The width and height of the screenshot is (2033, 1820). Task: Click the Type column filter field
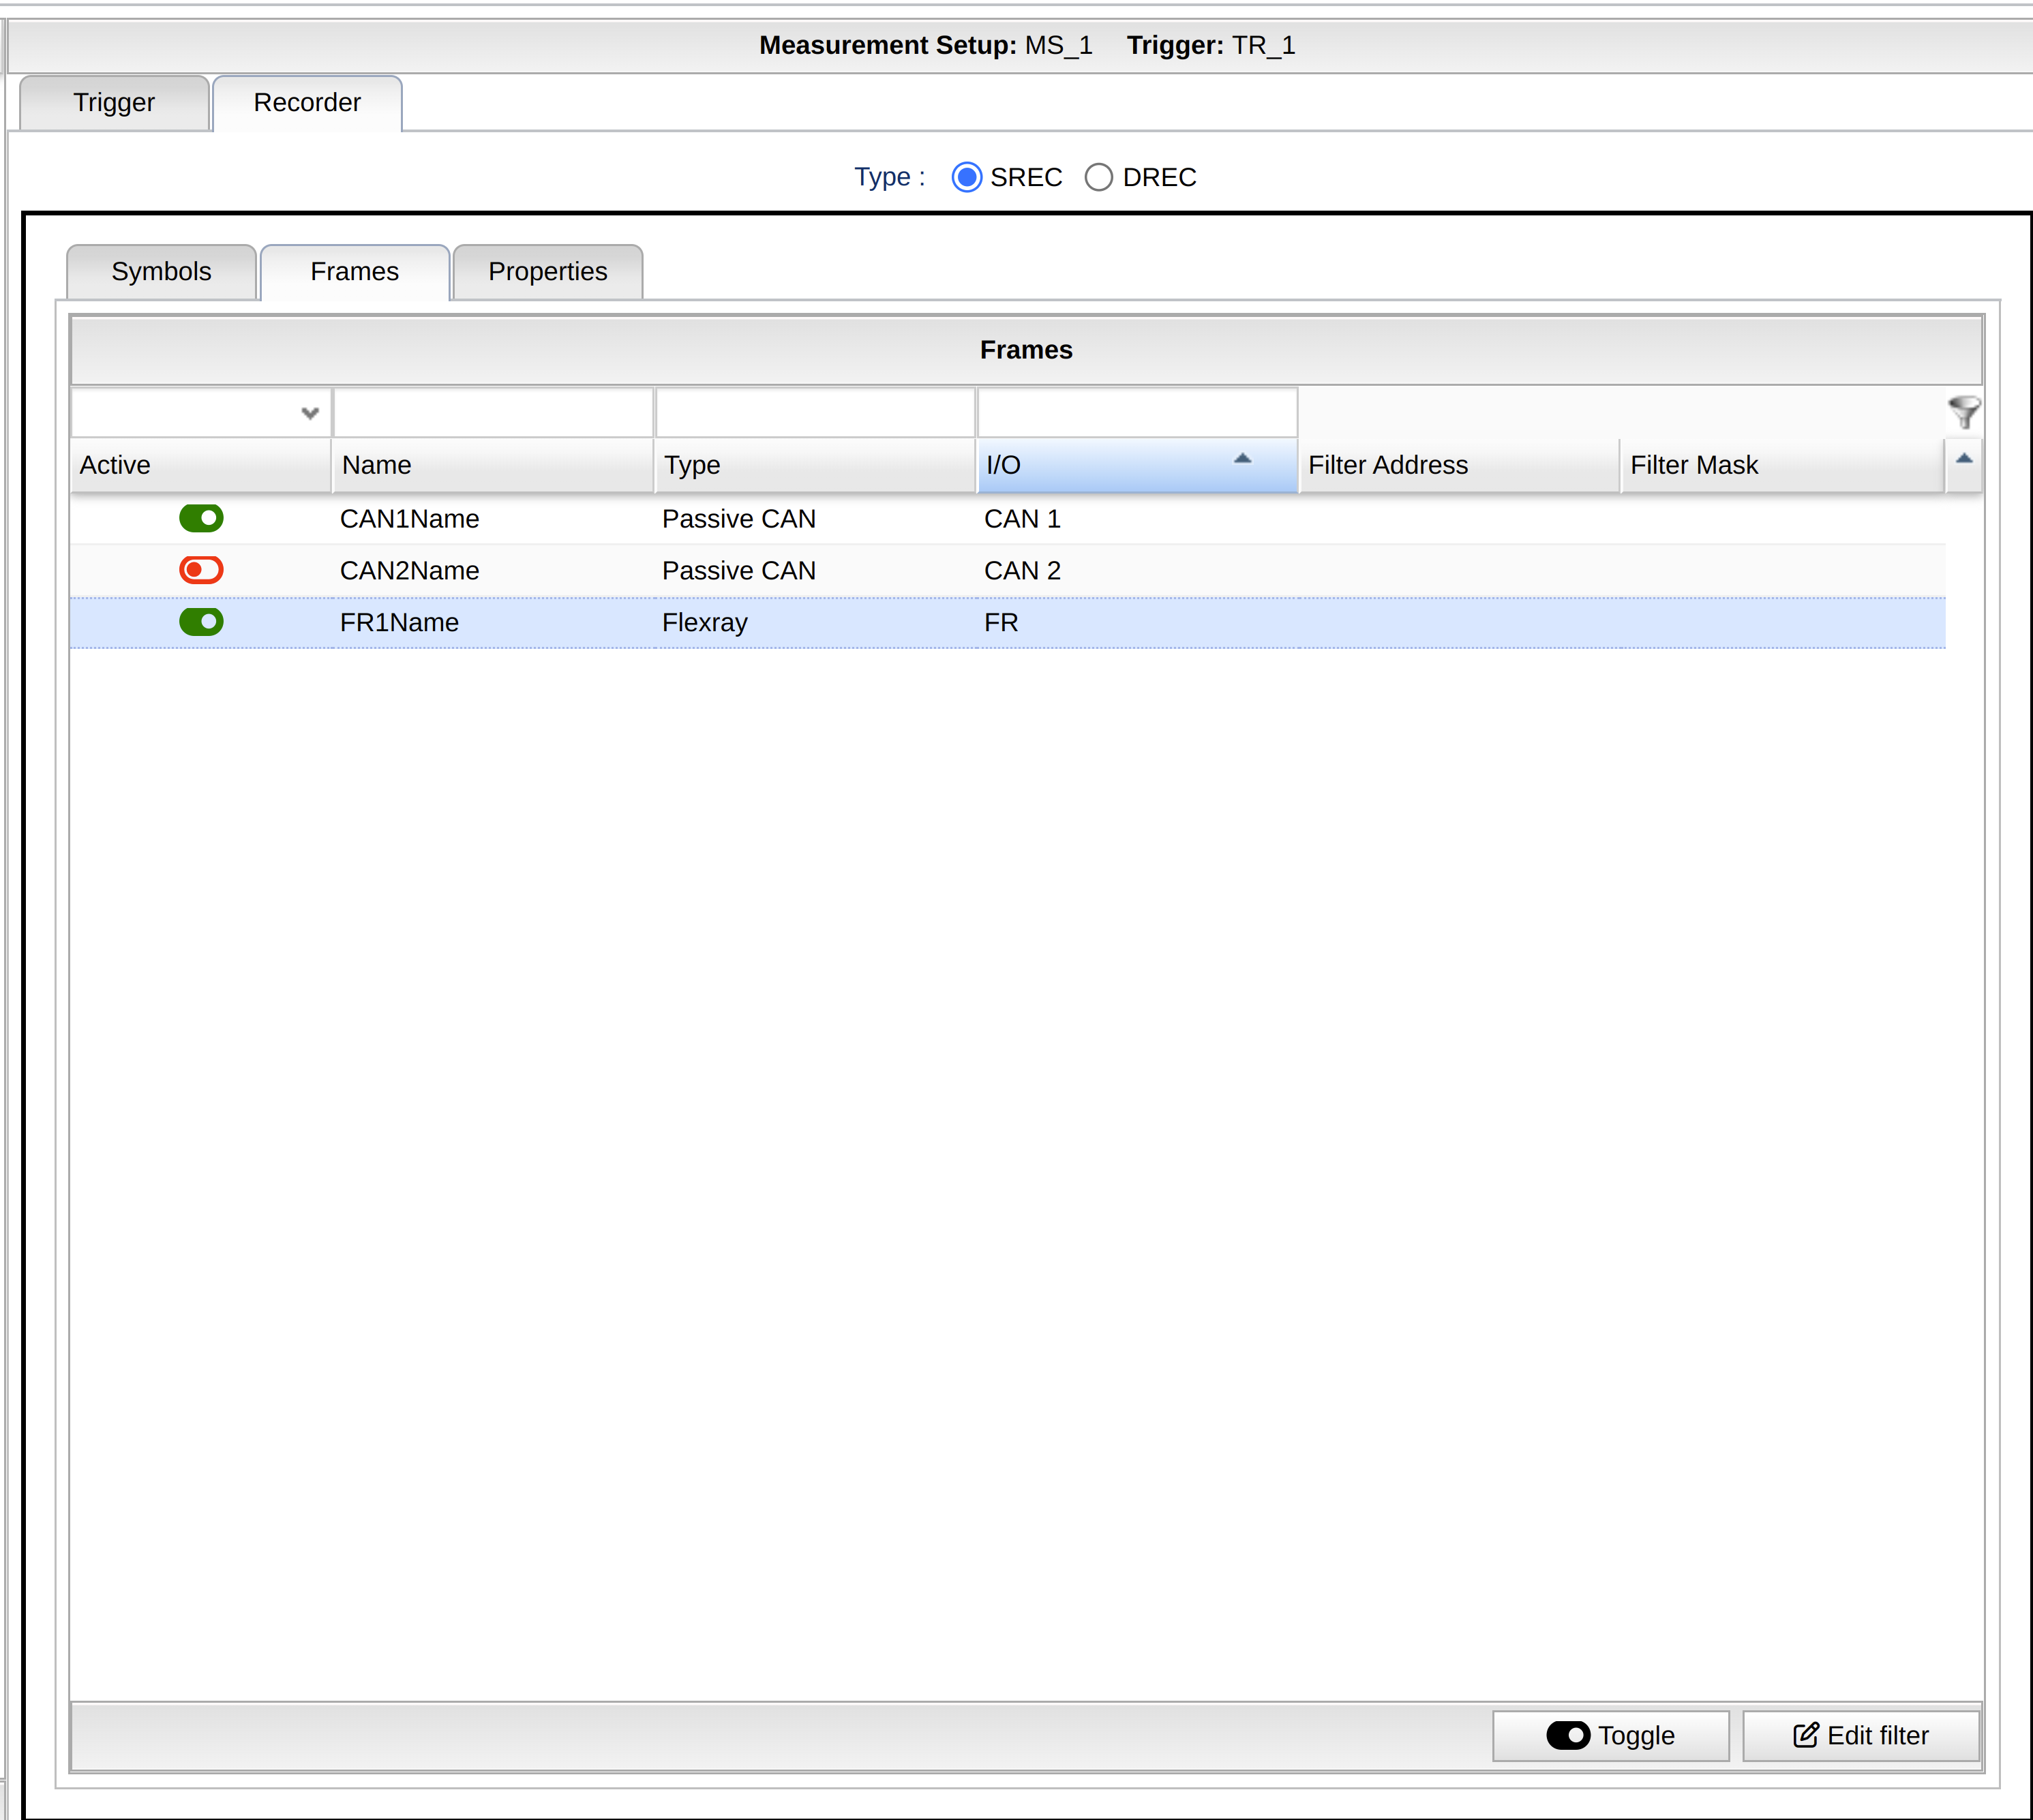[815, 413]
